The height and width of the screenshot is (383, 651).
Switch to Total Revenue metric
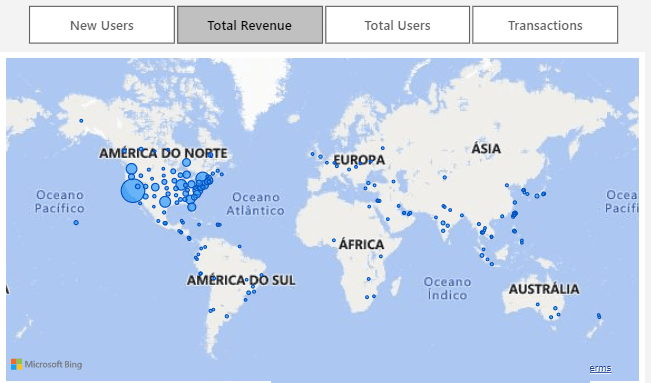[250, 25]
